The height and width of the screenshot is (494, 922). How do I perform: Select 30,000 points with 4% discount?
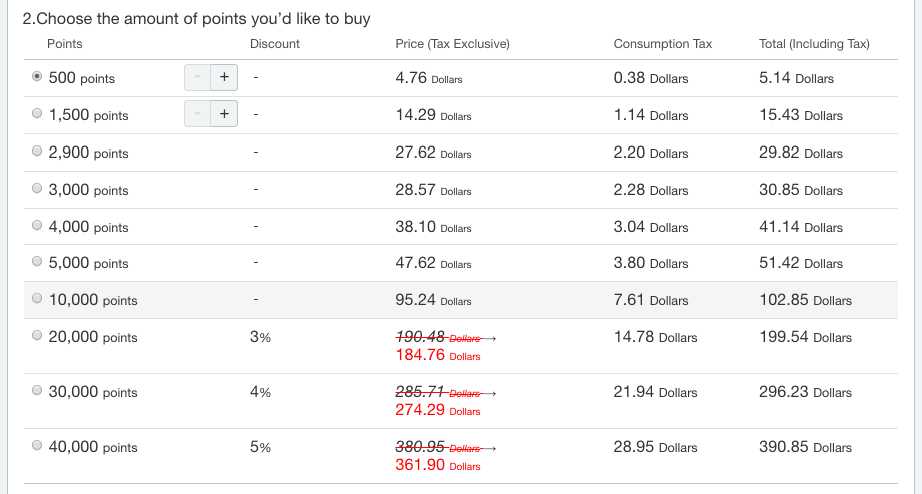[x=37, y=390]
